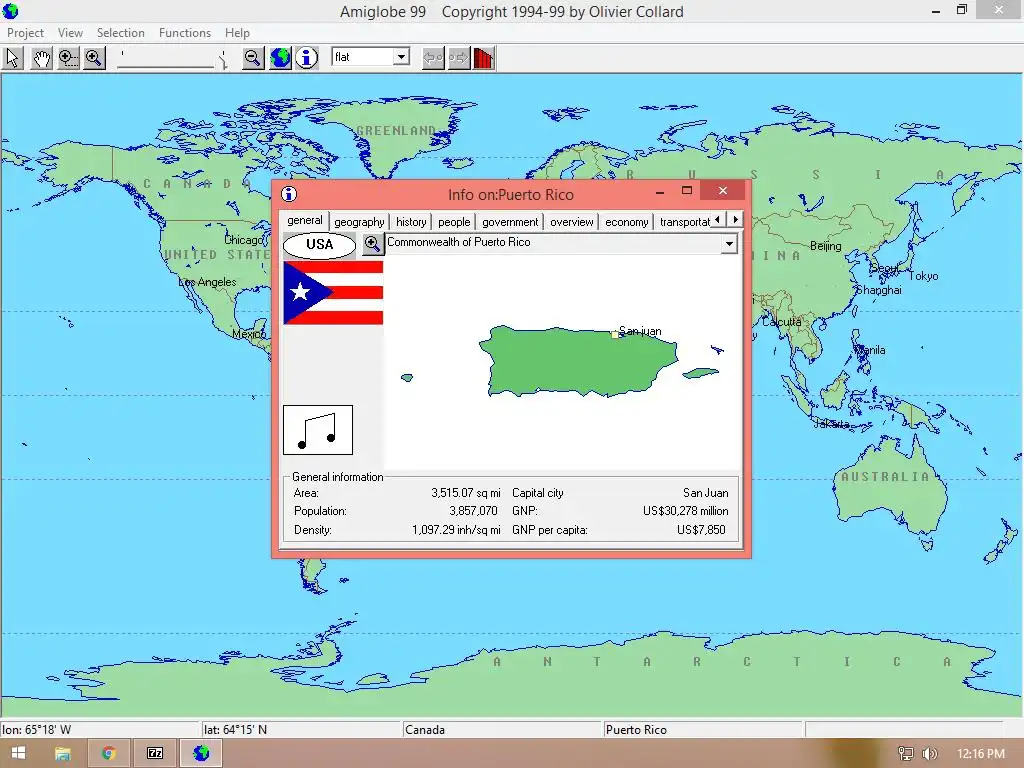Click the red statistics chart icon

484,58
